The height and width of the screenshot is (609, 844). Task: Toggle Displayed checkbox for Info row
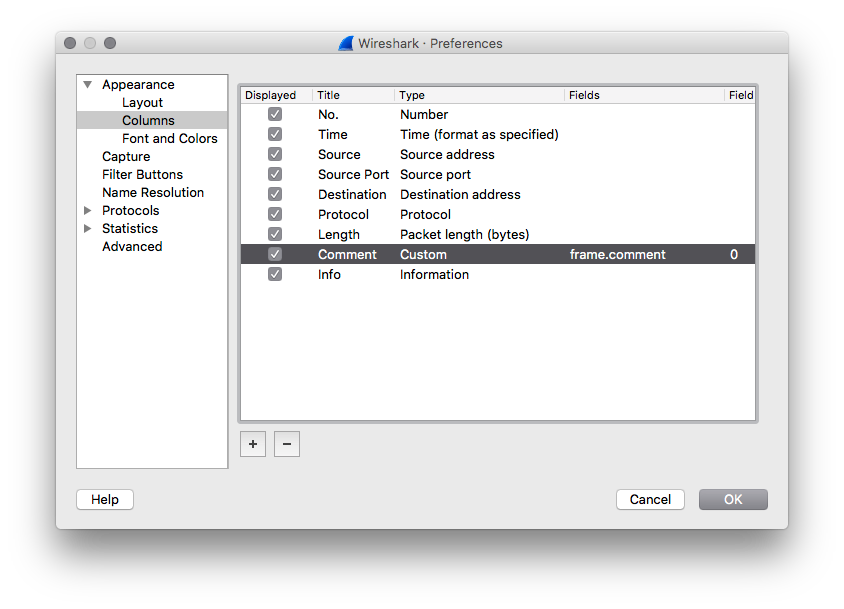tap(275, 274)
